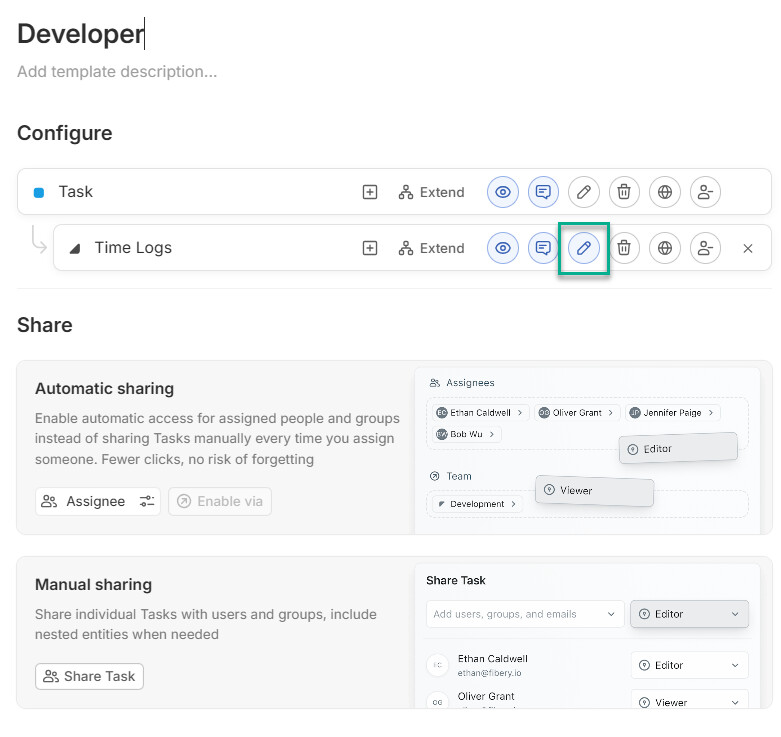Image resolution: width=781 pixels, height=737 pixels.
Task: Click the Add template description field
Action: (117, 72)
